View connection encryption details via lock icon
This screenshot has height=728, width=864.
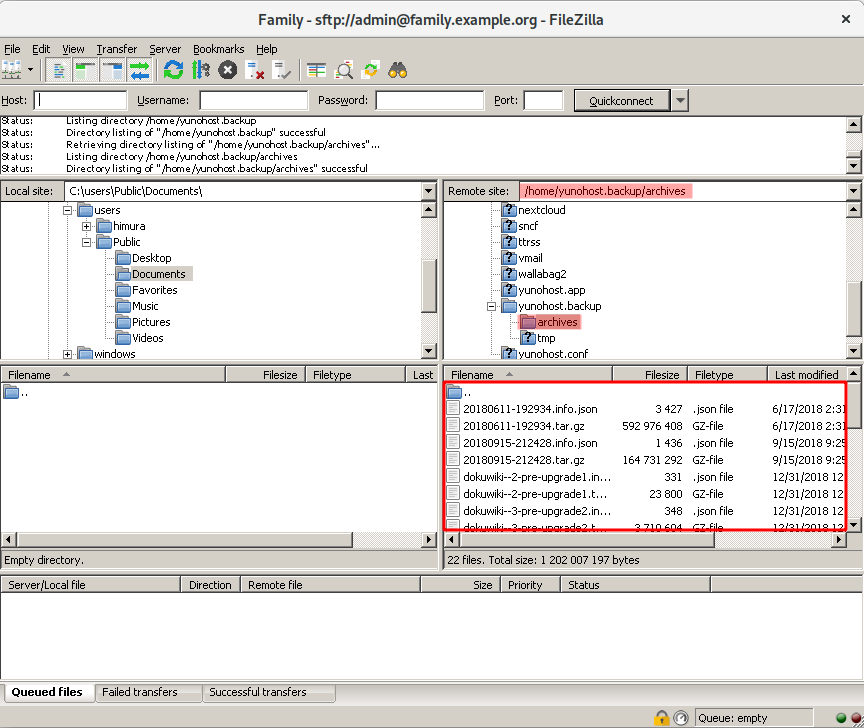(662, 717)
